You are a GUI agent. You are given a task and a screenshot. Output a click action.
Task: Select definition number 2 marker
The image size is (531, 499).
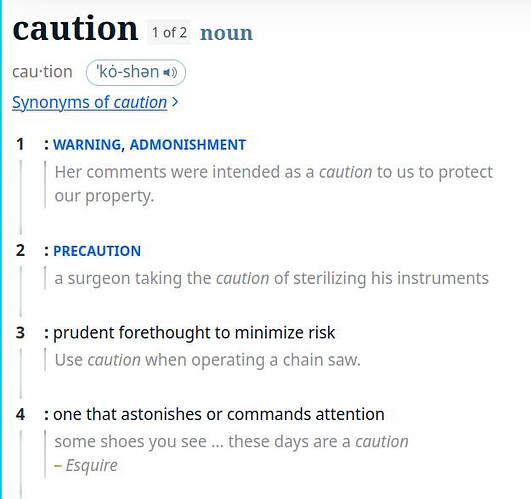pyautogui.click(x=20, y=251)
